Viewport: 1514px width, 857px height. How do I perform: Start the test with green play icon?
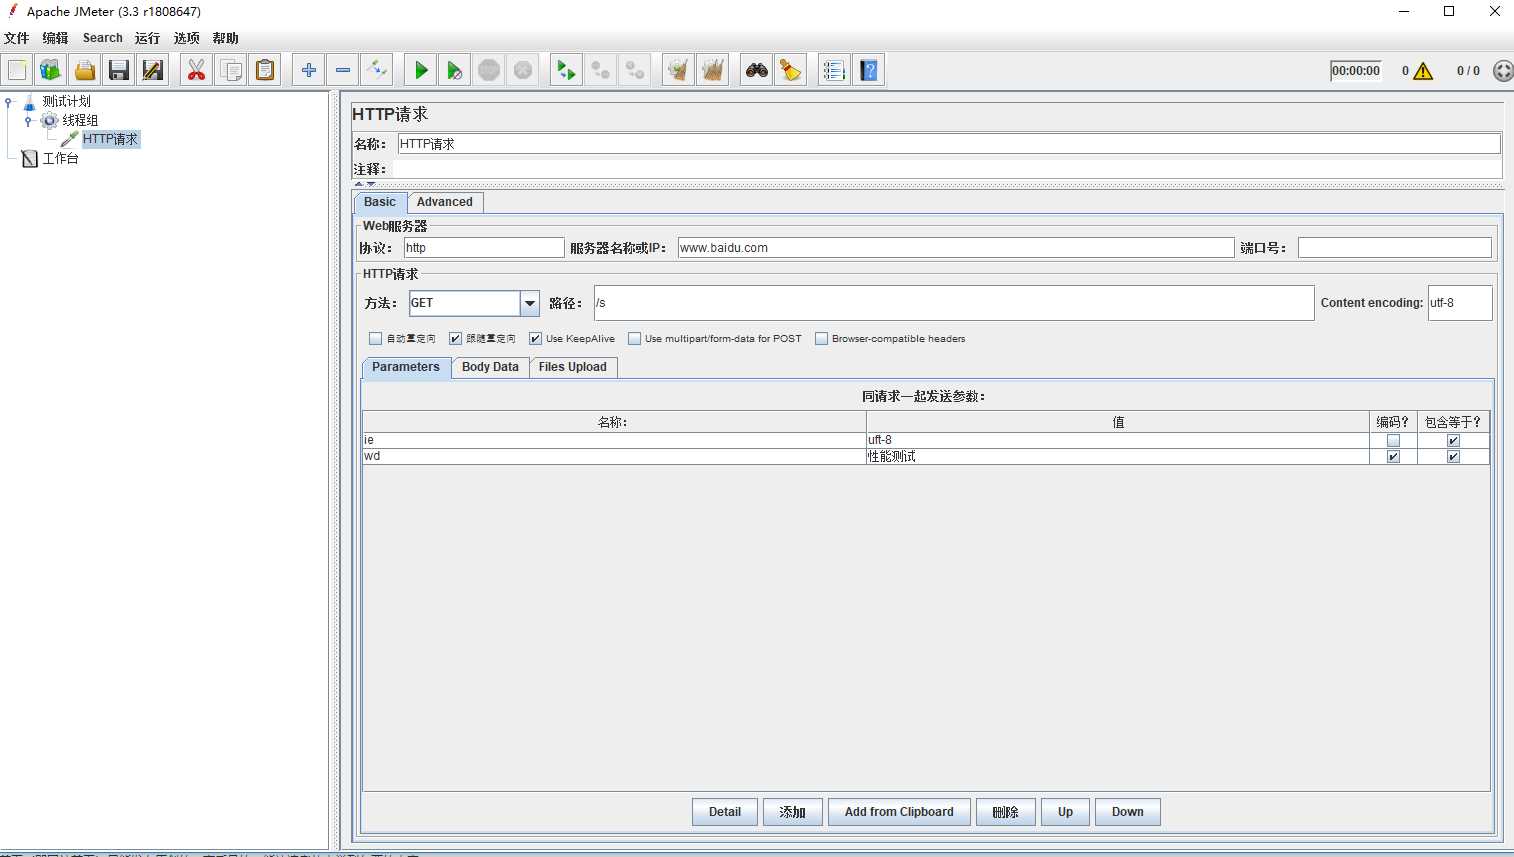[x=421, y=70]
